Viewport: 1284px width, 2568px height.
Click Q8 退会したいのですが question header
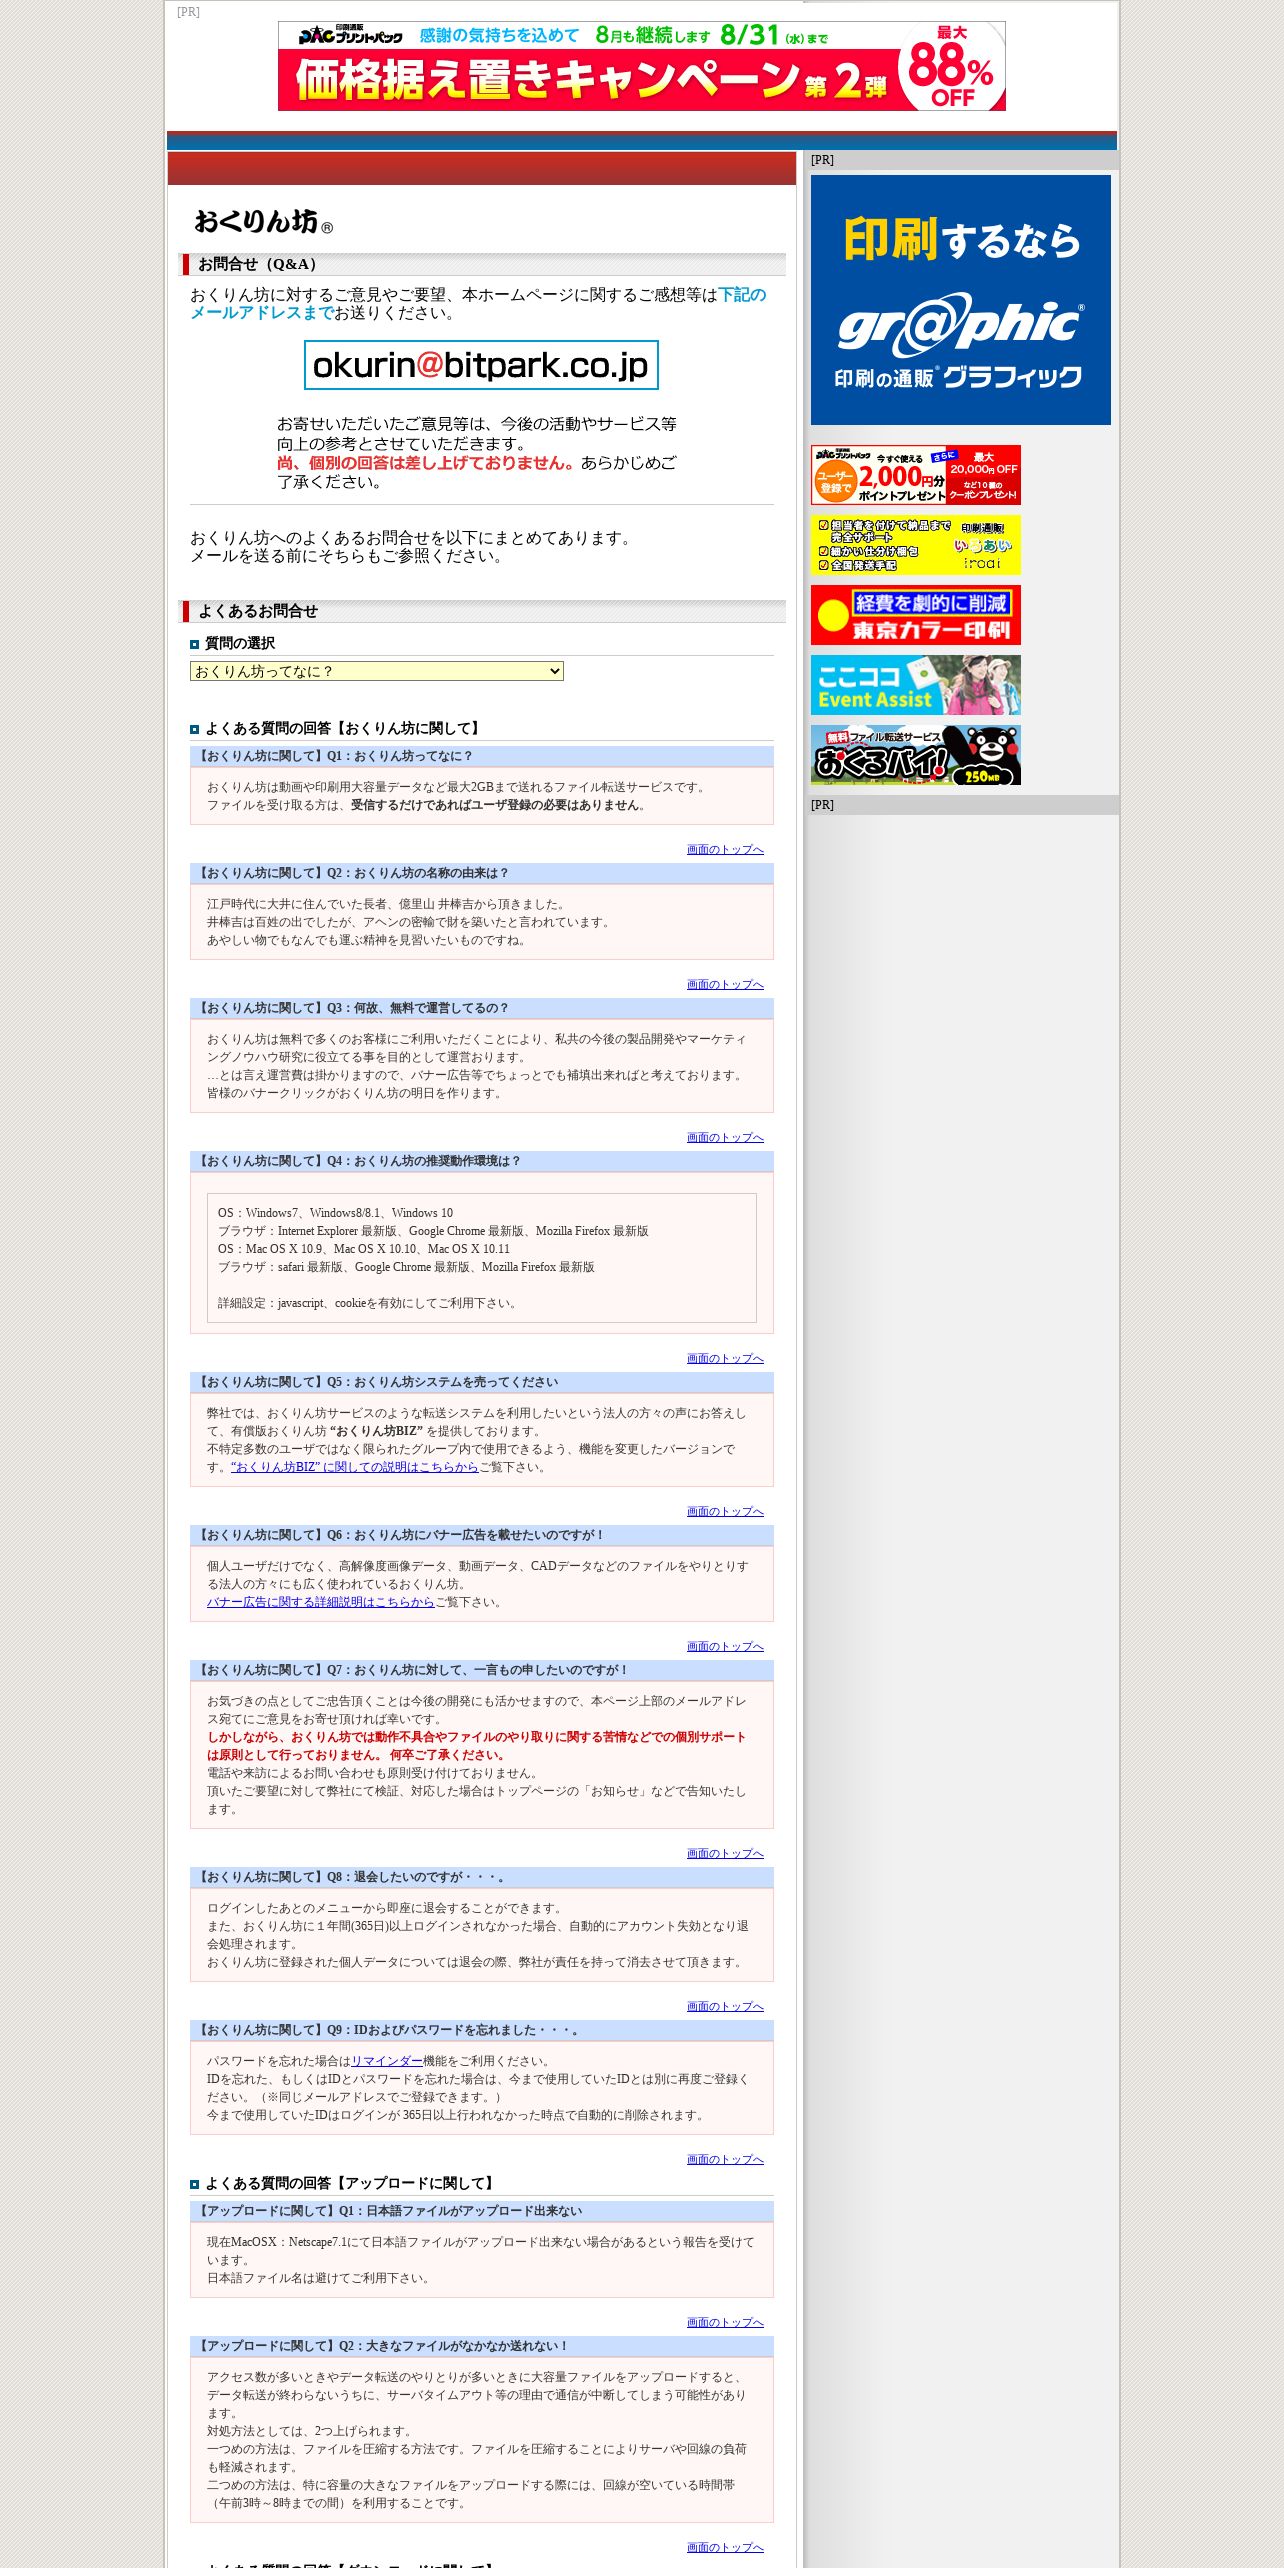(482, 1877)
